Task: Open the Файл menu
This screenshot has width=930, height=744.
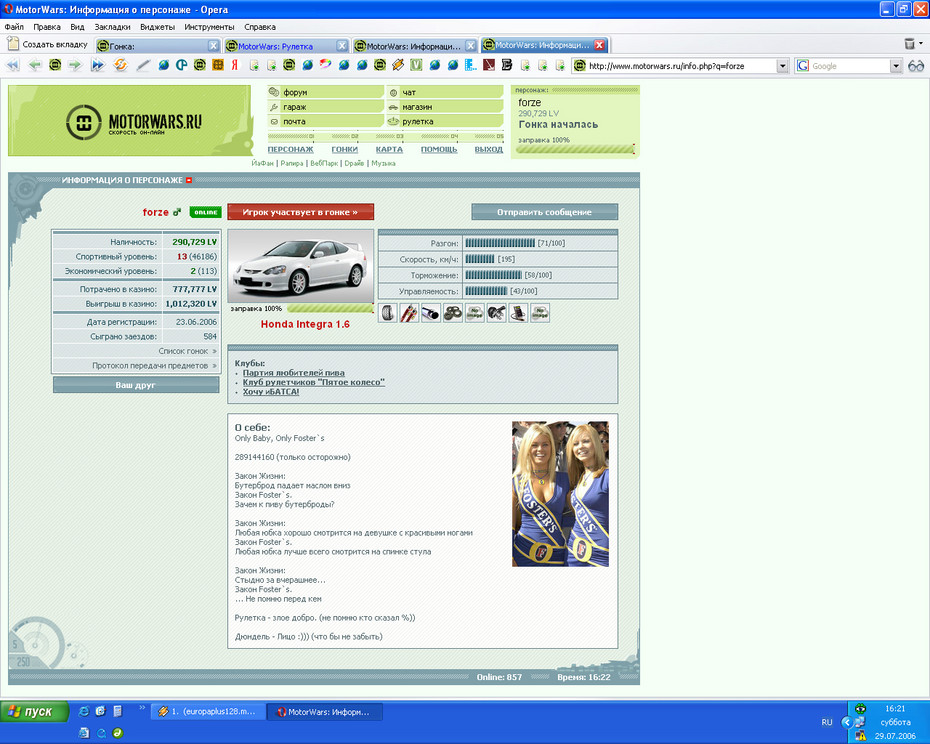Action: click(x=14, y=27)
